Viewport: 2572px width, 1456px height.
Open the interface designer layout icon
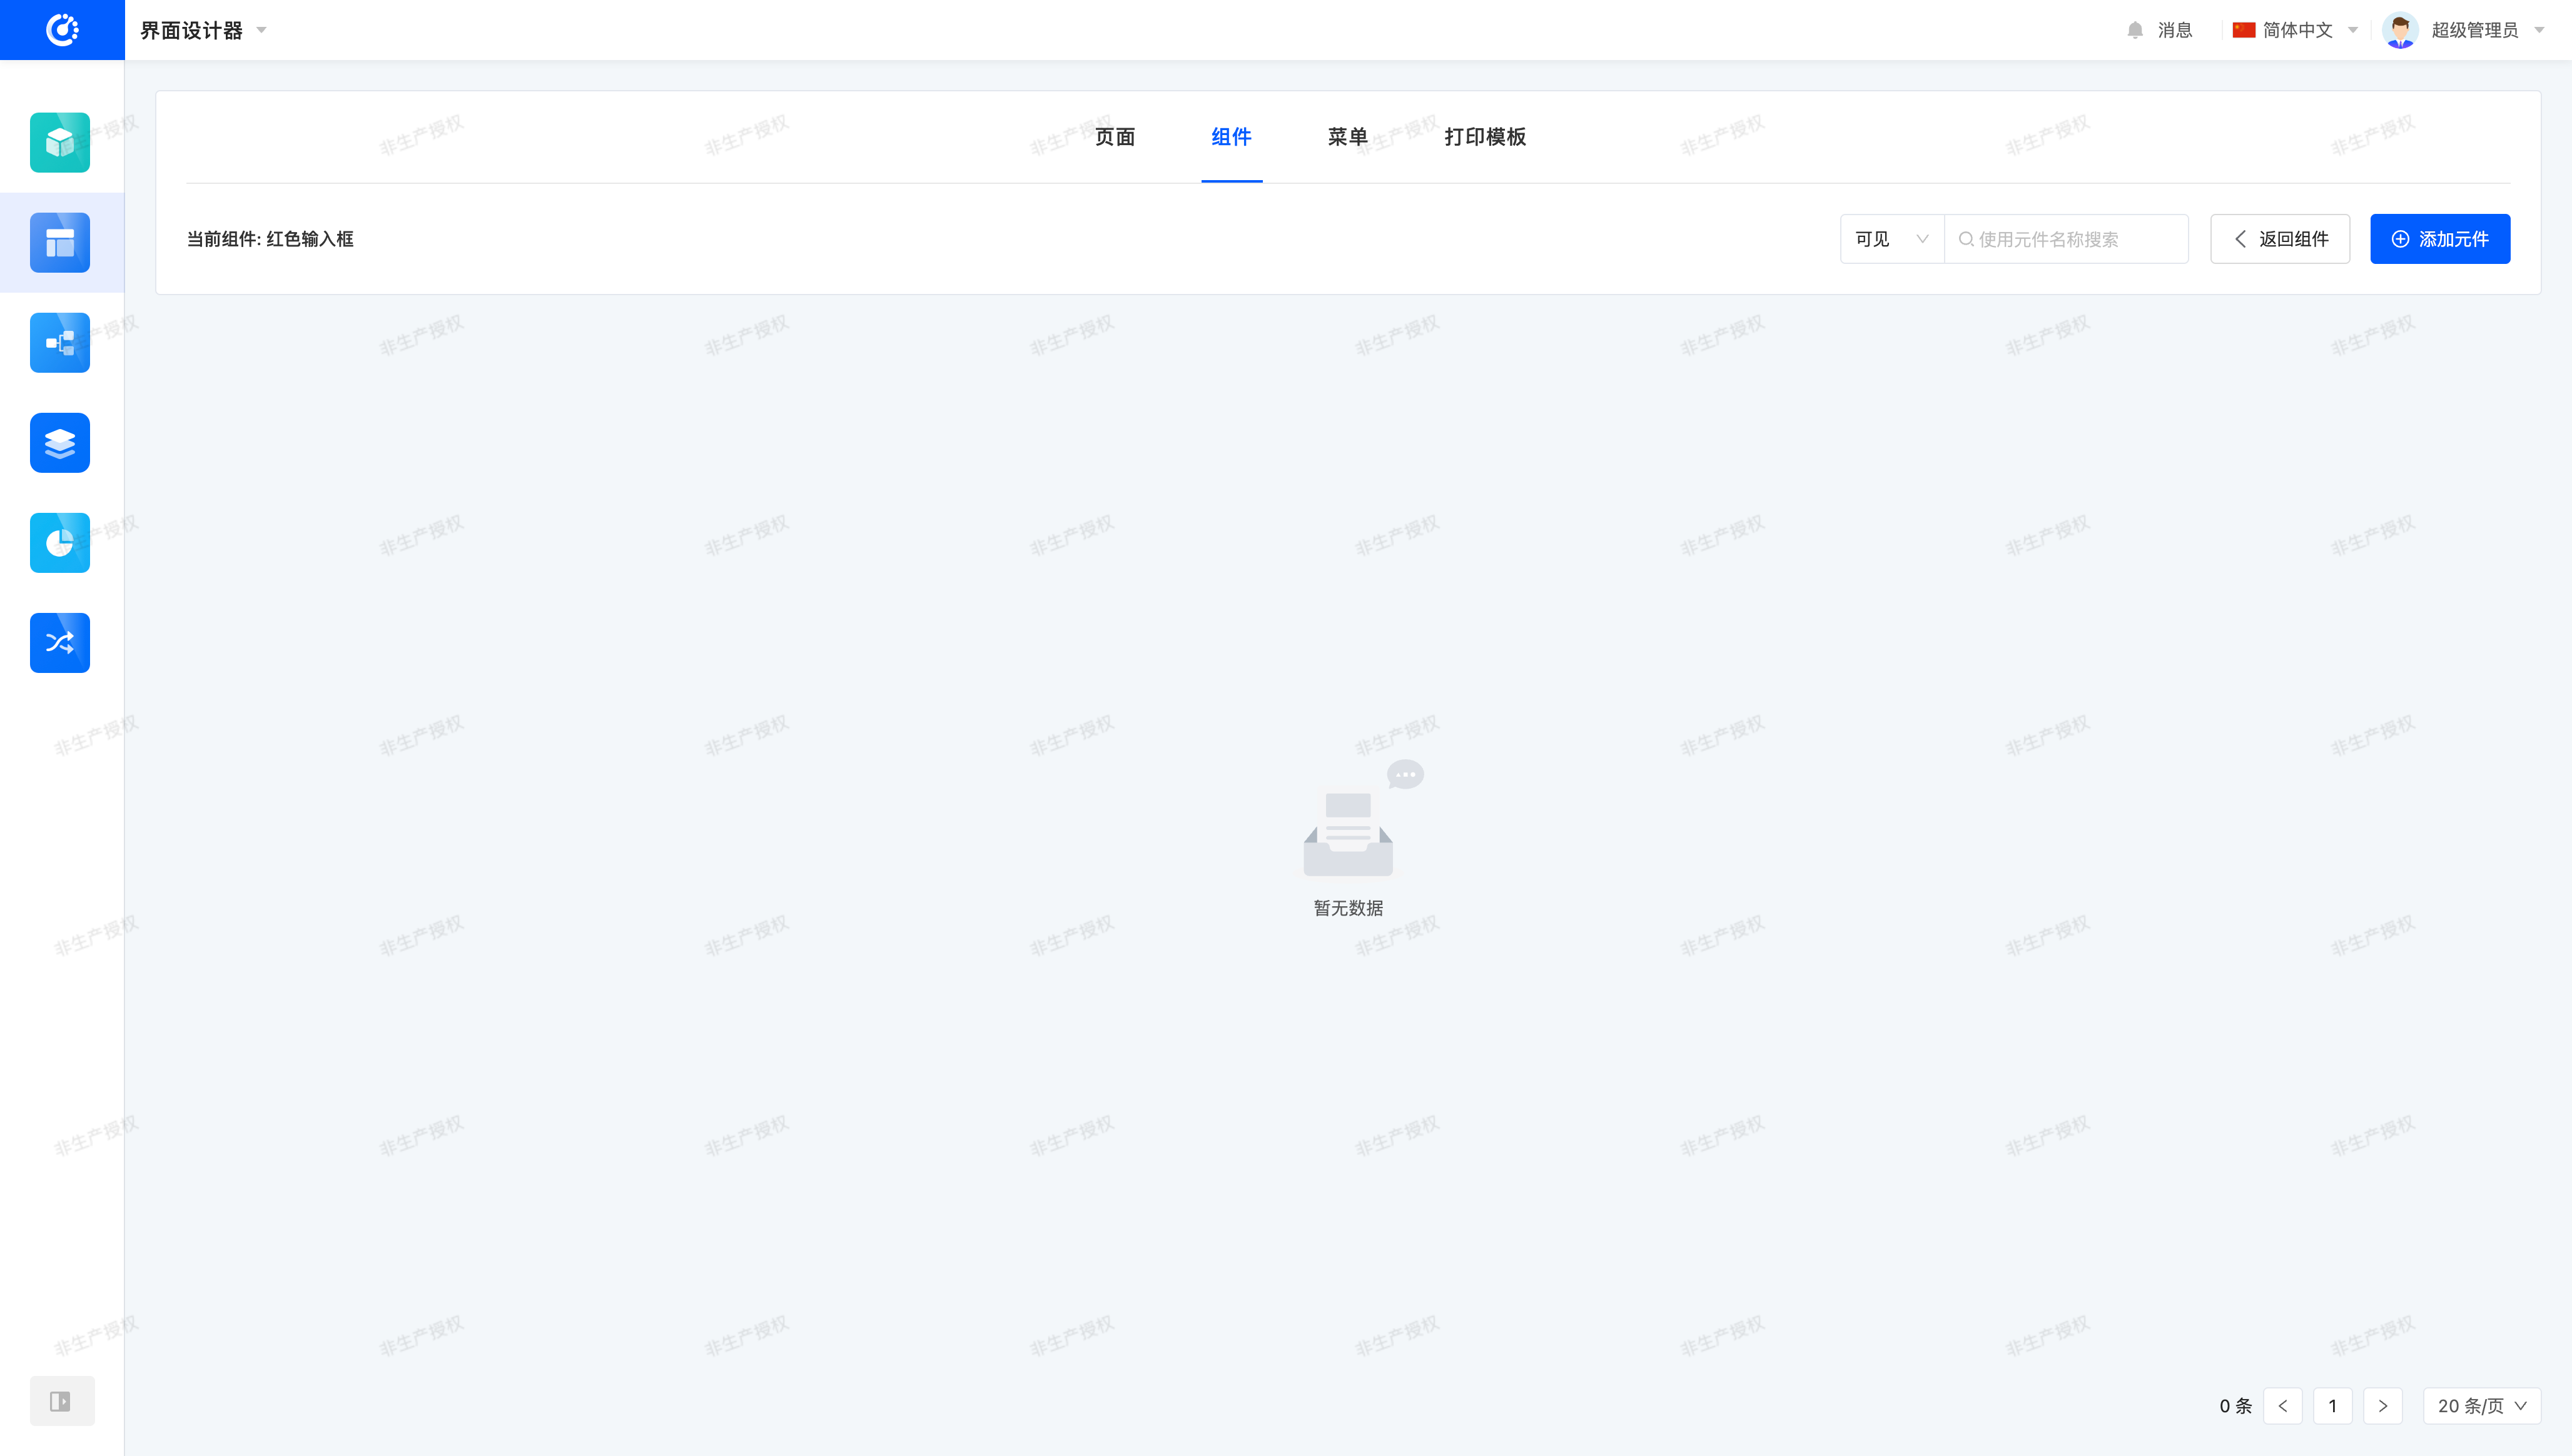coord(60,243)
